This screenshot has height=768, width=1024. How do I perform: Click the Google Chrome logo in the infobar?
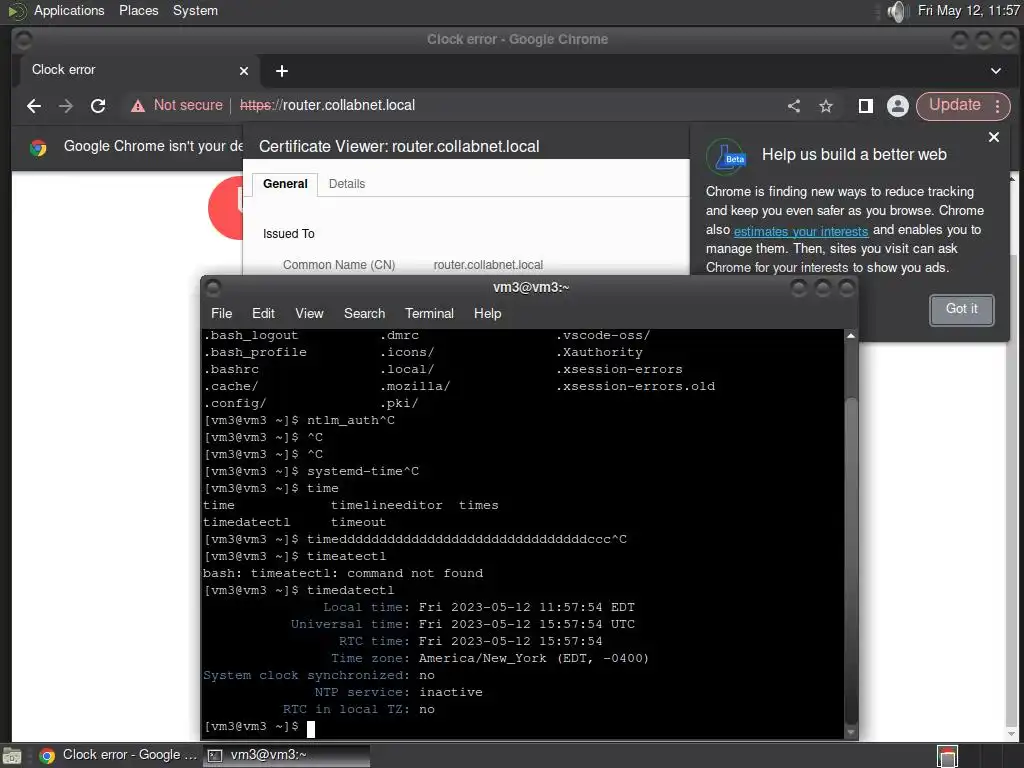pos(38,148)
